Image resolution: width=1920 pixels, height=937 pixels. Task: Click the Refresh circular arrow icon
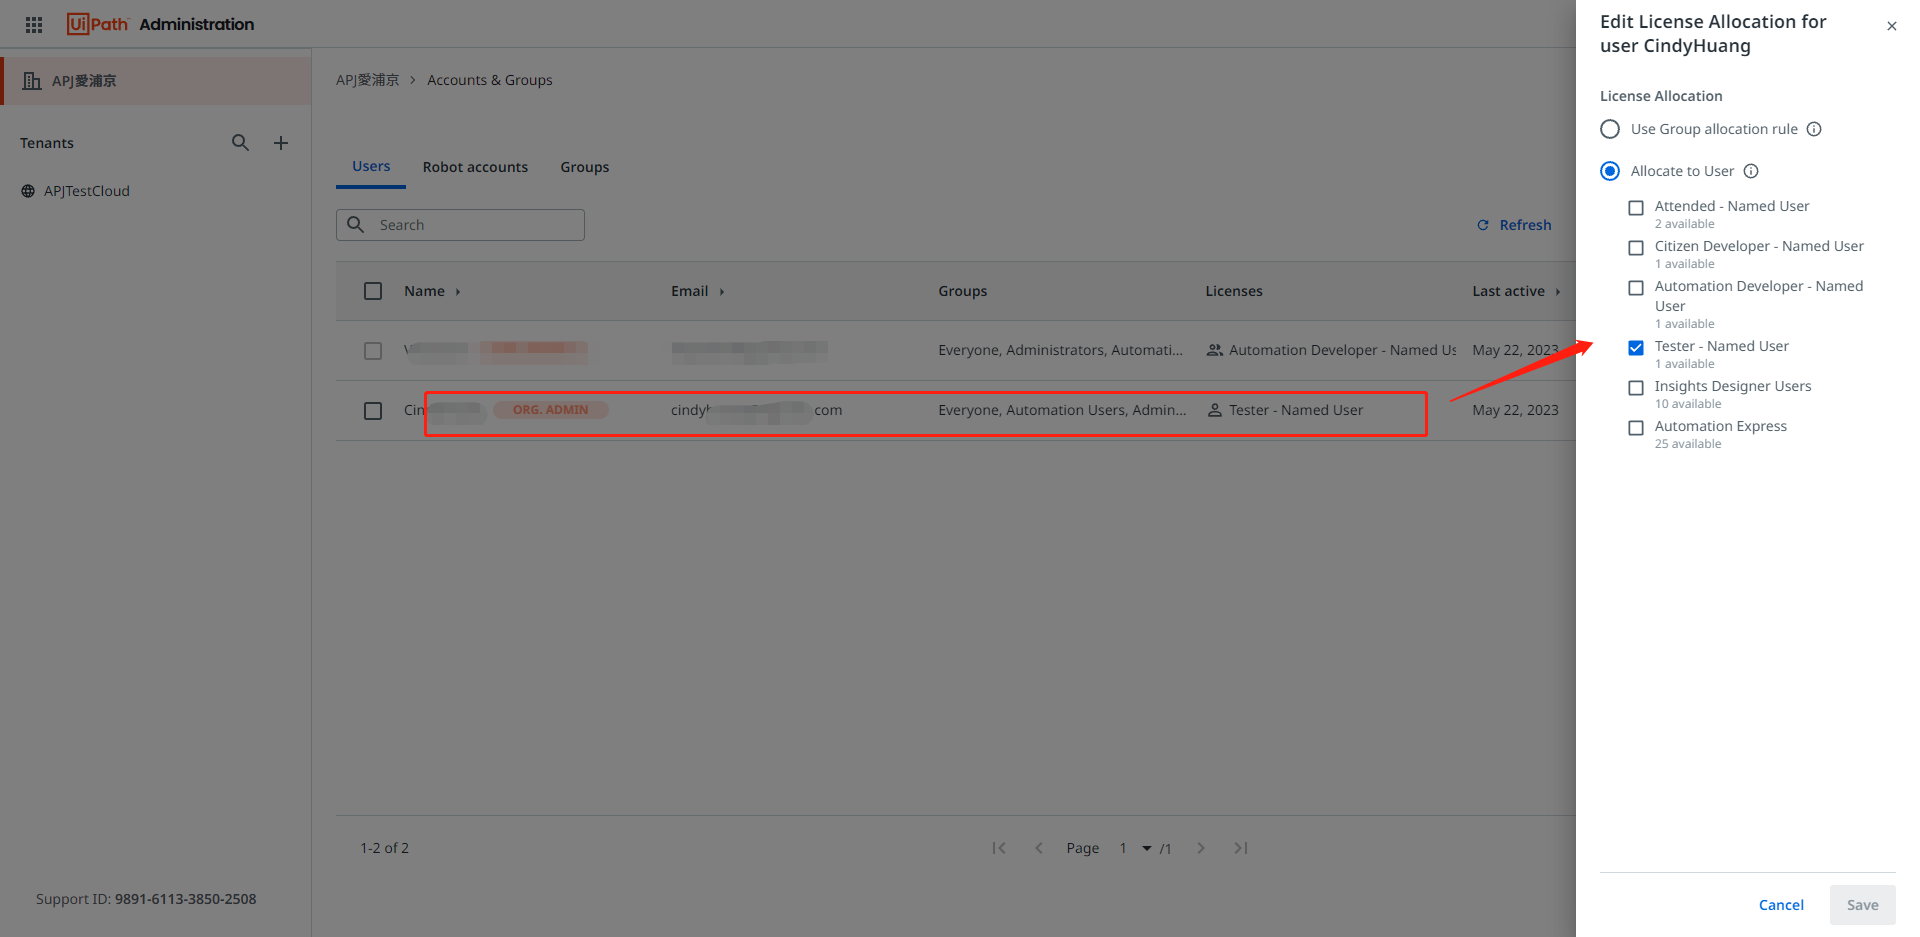1483,225
